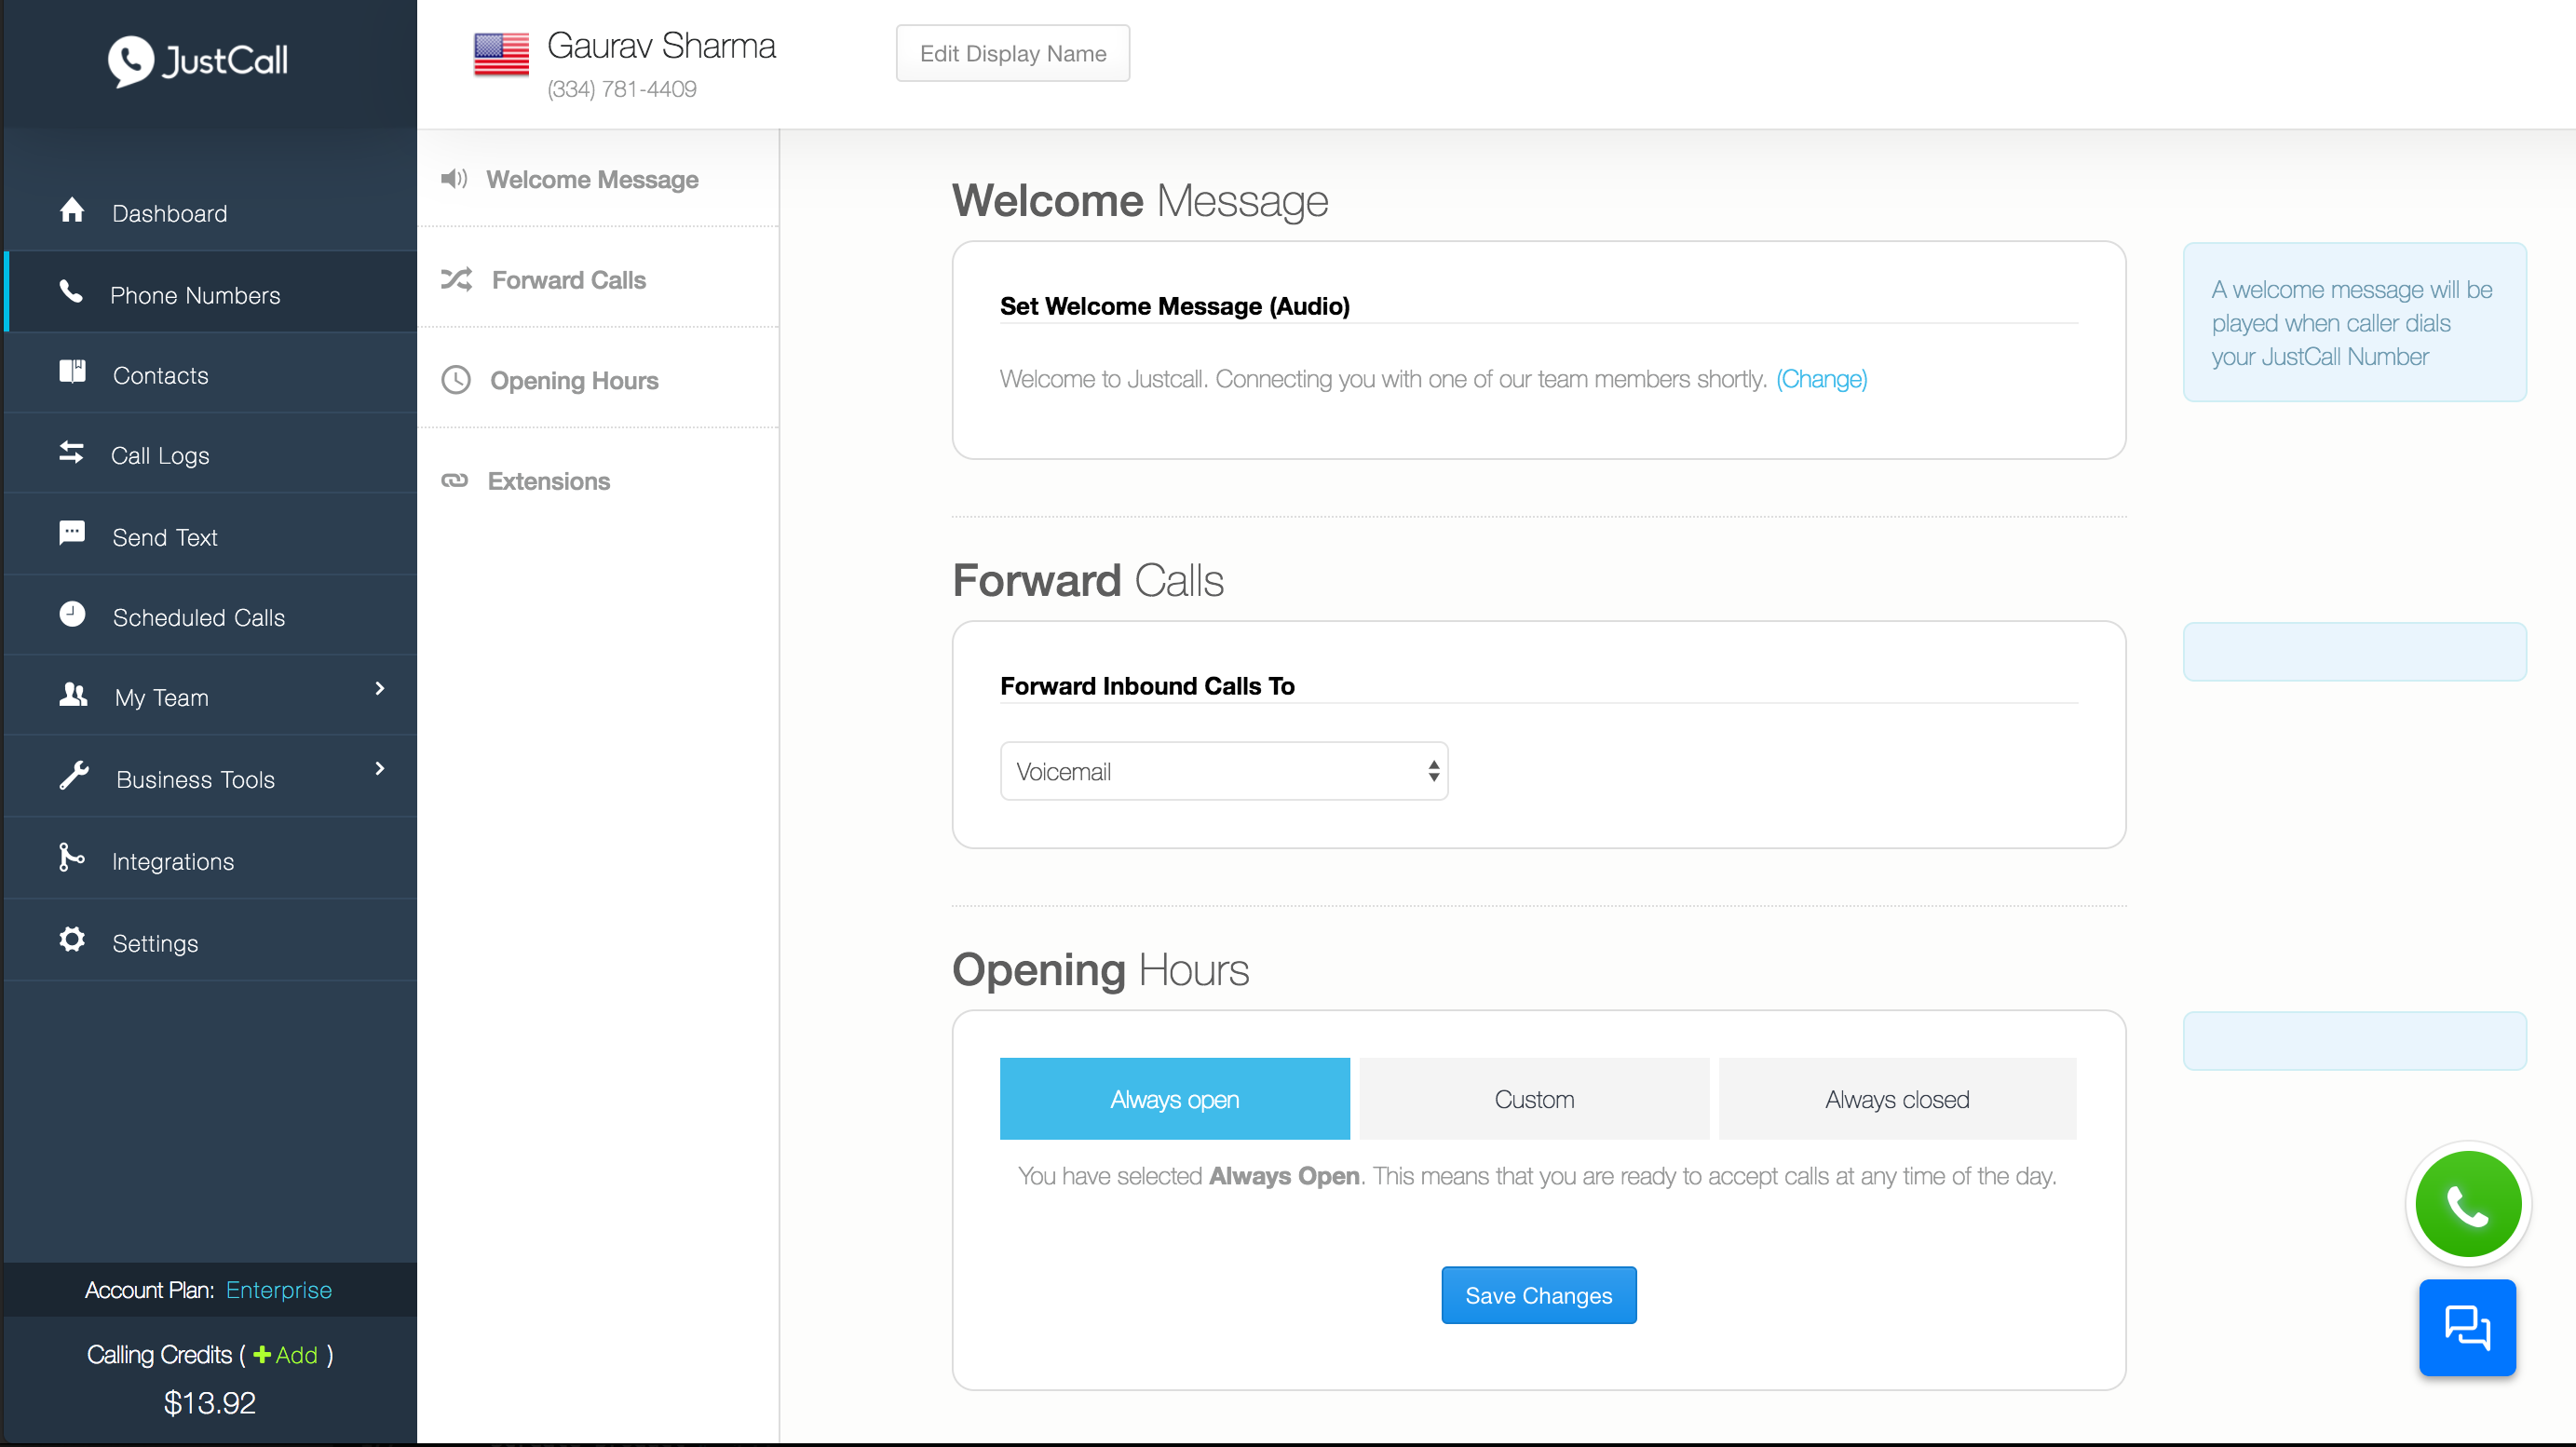This screenshot has height=1447, width=2576.
Task: Select Custom opening hours option
Action: point(1534,1099)
